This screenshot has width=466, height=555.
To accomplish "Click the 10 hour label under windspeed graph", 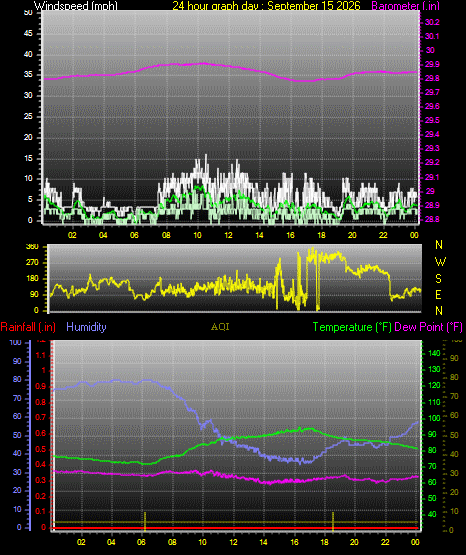I will pyautogui.click(x=197, y=235).
